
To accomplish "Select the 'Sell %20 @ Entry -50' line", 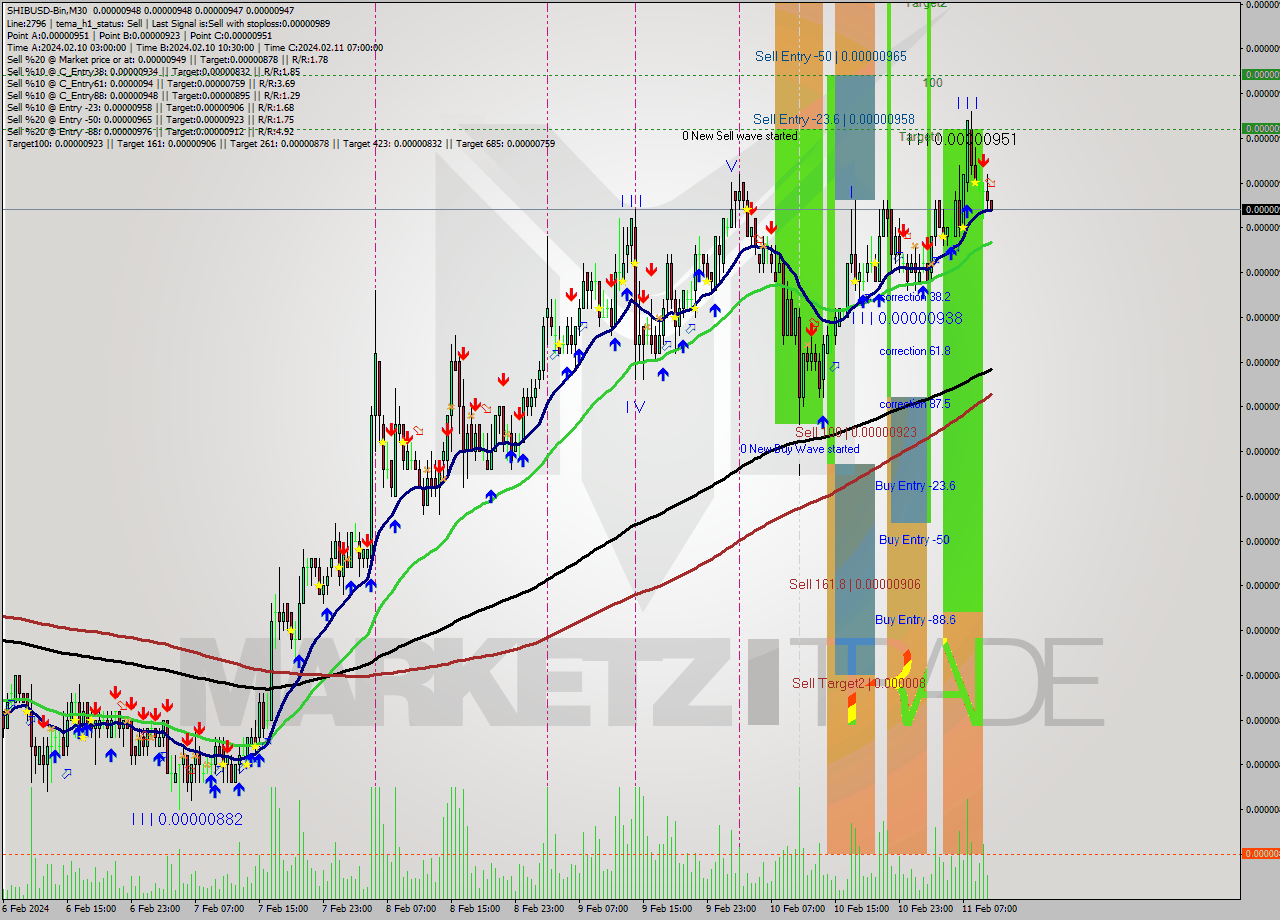I will pyautogui.click(x=150, y=120).
